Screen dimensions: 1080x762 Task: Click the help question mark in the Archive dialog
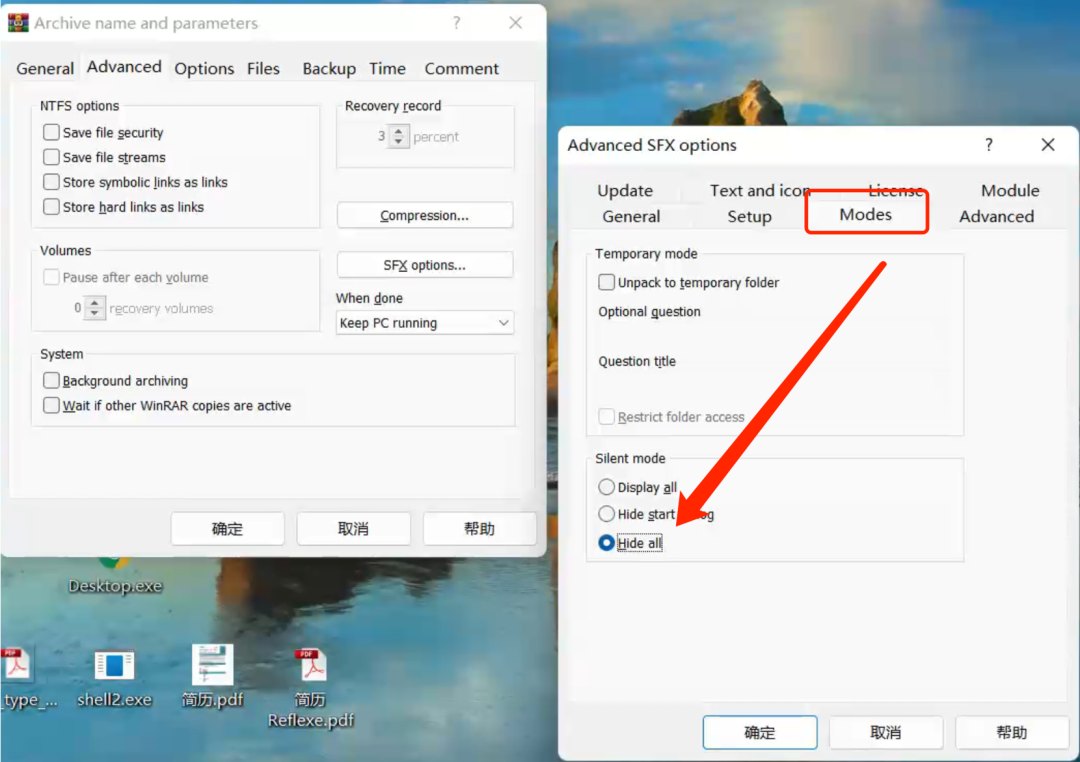(457, 23)
